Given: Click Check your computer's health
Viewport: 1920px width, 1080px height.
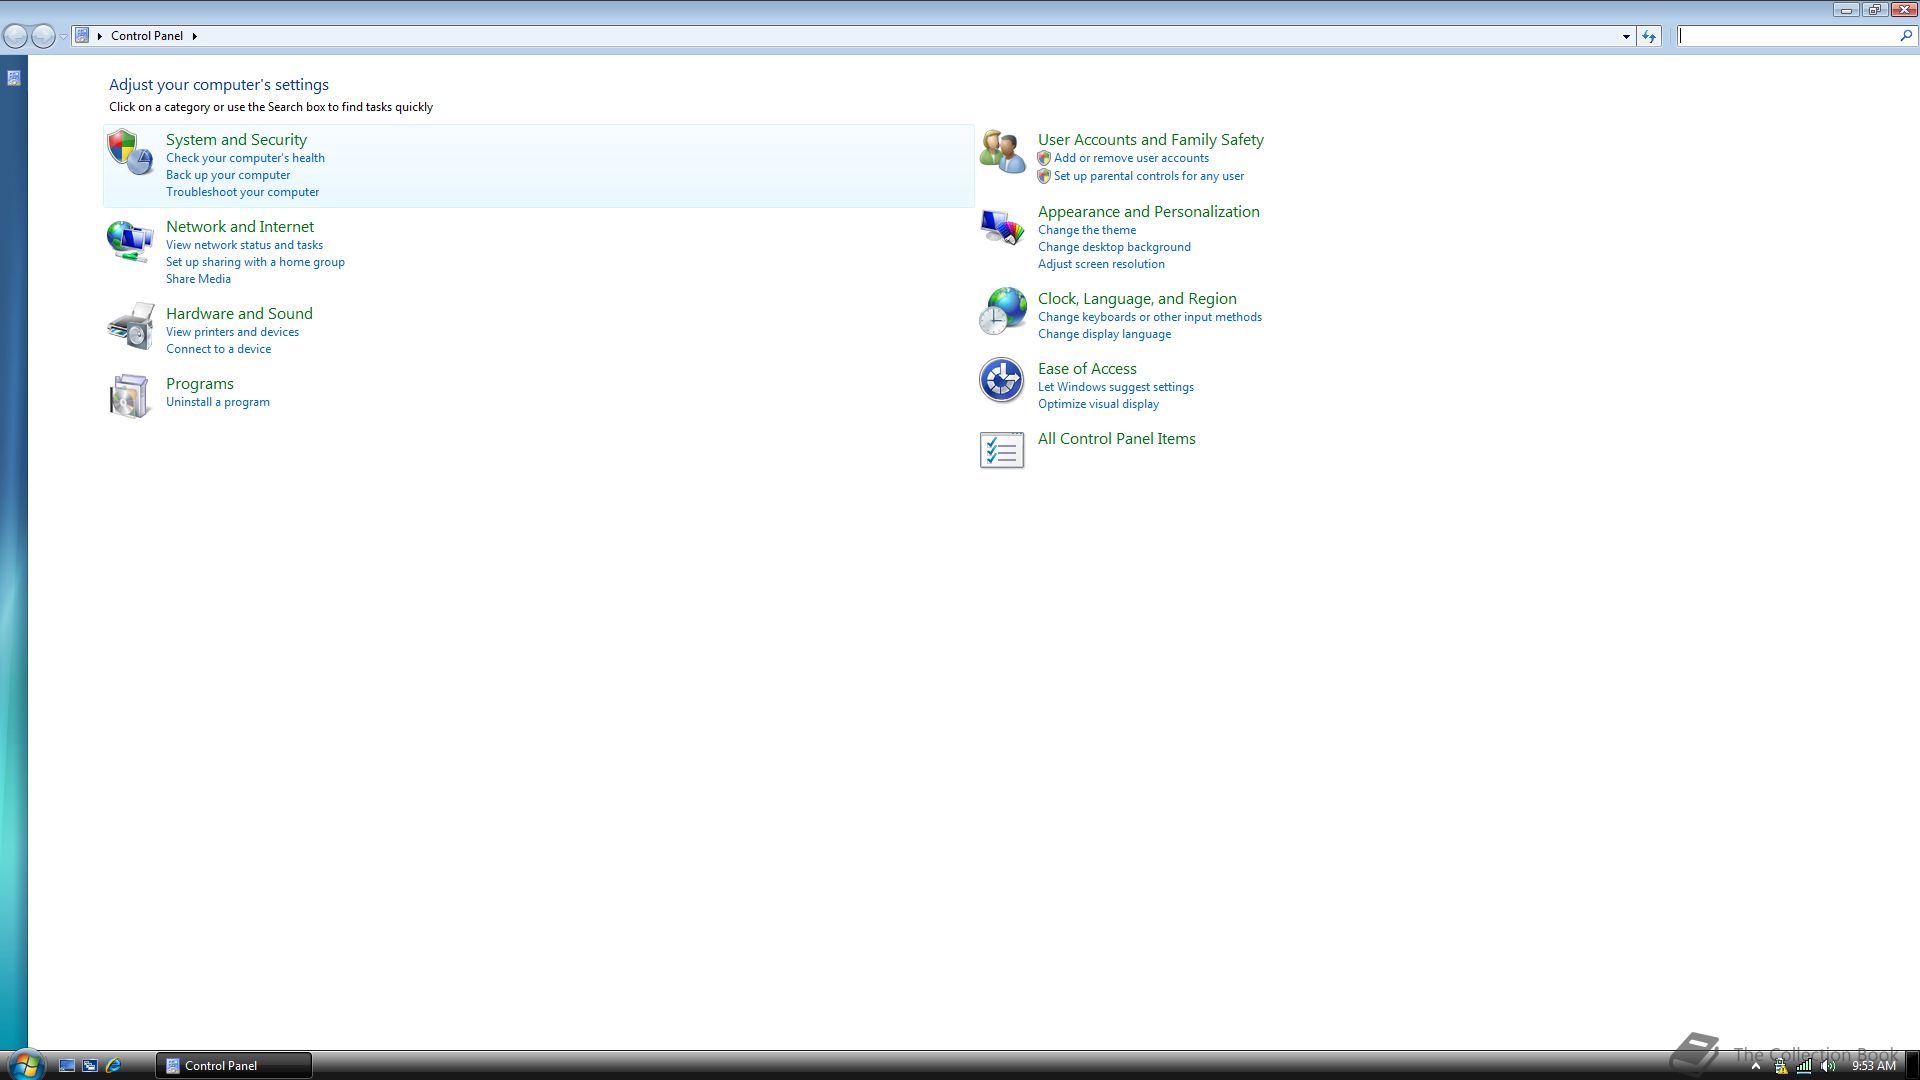Looking at the screenshot, I should click(x=245, y=158).
